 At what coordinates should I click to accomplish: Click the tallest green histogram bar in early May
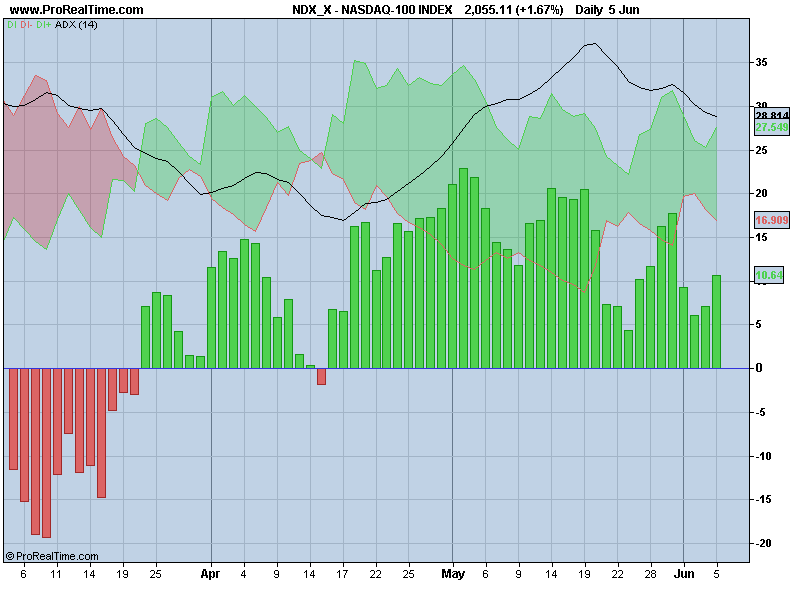pyautogui.click(x=464, y=268)
